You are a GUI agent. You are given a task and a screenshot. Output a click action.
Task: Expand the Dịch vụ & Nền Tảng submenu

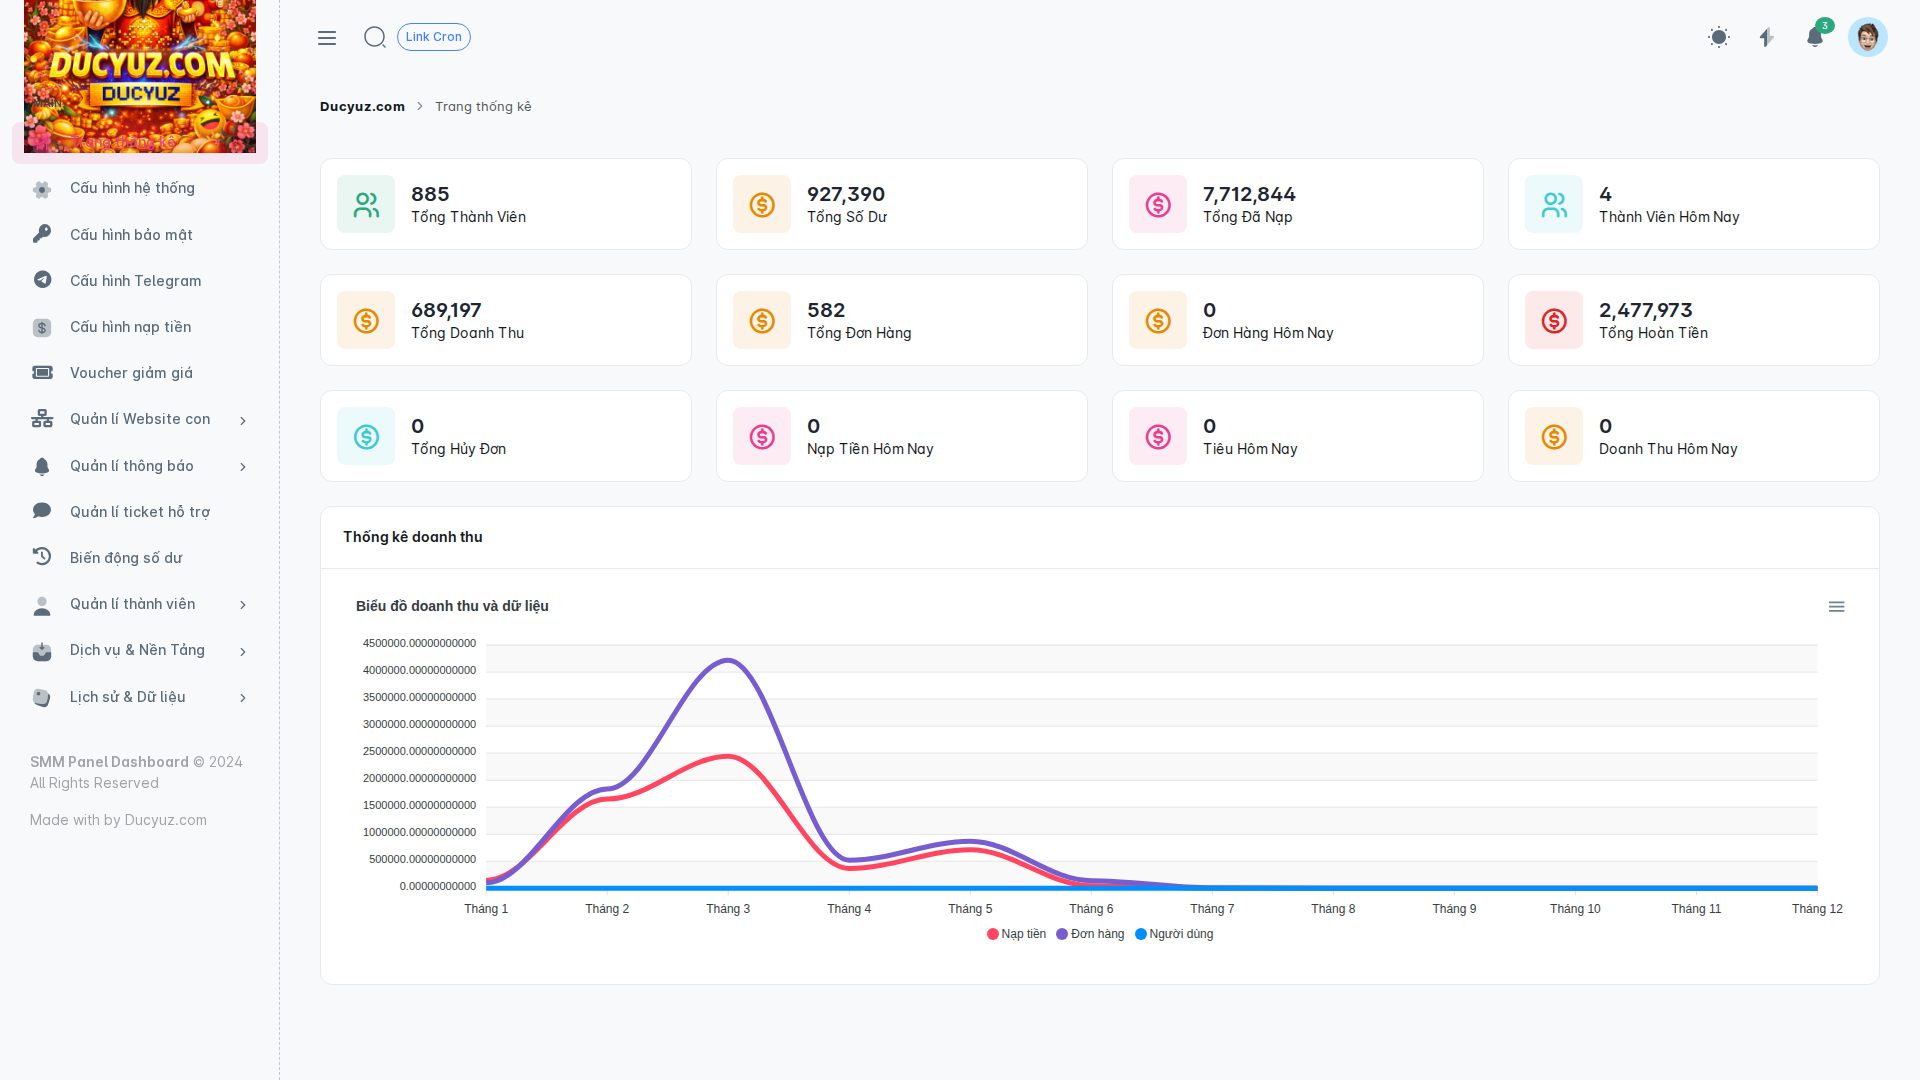tap(139, 650)
